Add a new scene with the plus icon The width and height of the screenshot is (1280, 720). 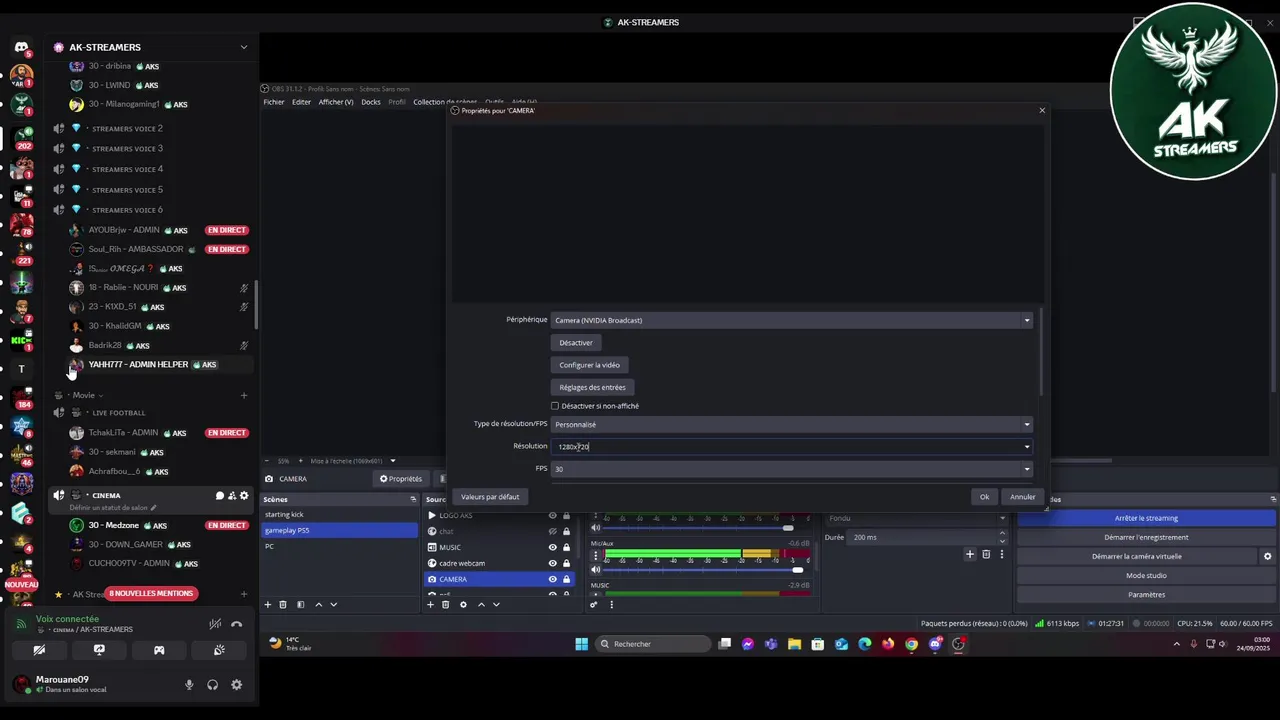pyautogui.click(x=267, y=604)
